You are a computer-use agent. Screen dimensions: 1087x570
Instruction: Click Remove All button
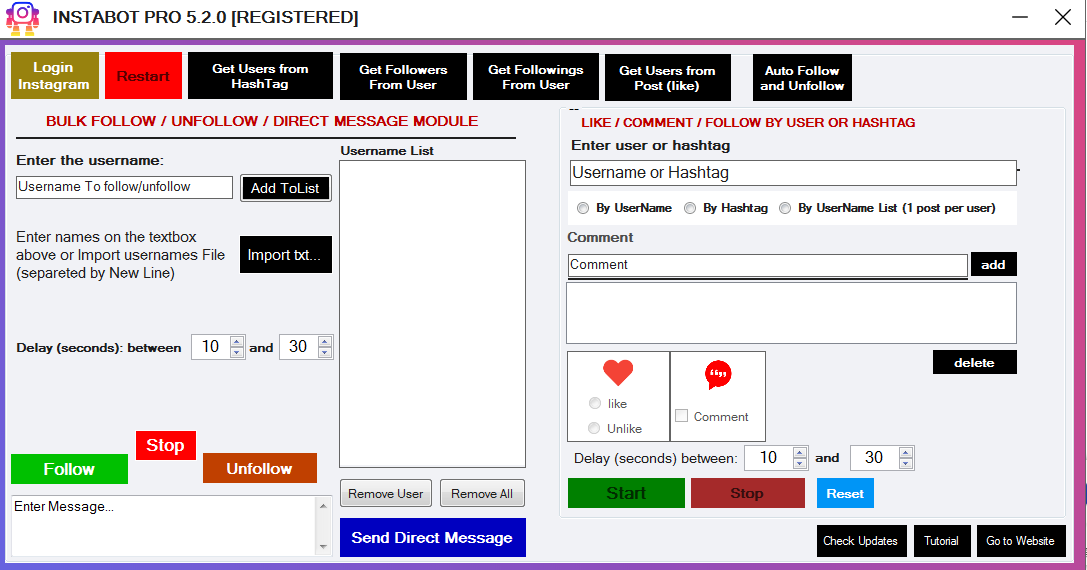point(482,494)
